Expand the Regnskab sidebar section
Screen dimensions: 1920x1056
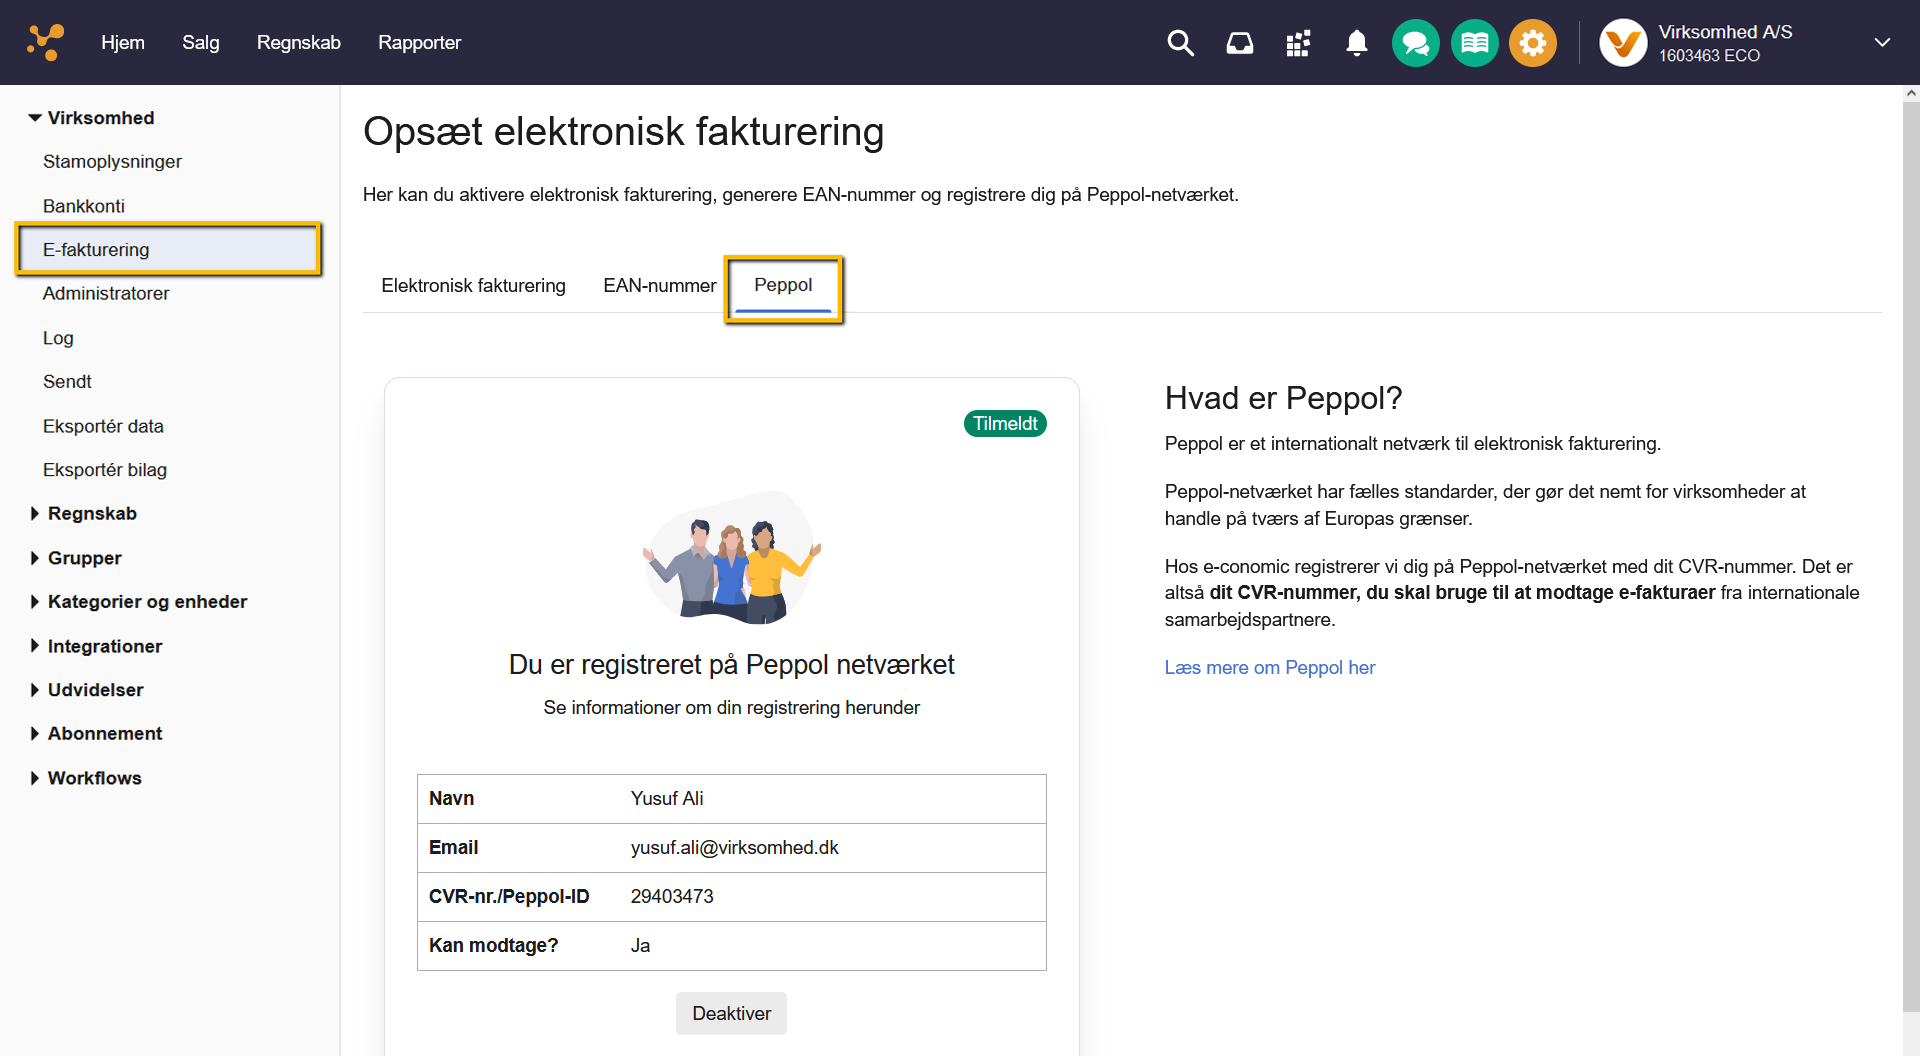pyautogui.click(x=92, y=513)
